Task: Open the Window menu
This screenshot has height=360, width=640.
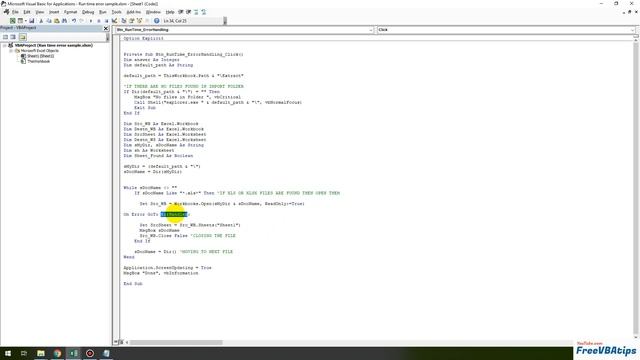Action: (x=153, y=12)
